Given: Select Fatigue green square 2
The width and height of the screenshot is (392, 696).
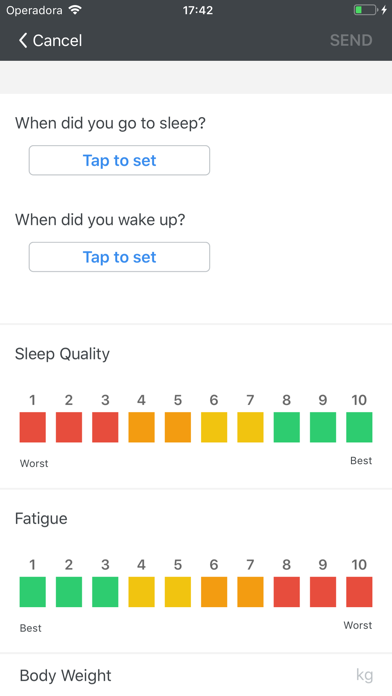Looking at the screenshot, I should click(69, 592).
